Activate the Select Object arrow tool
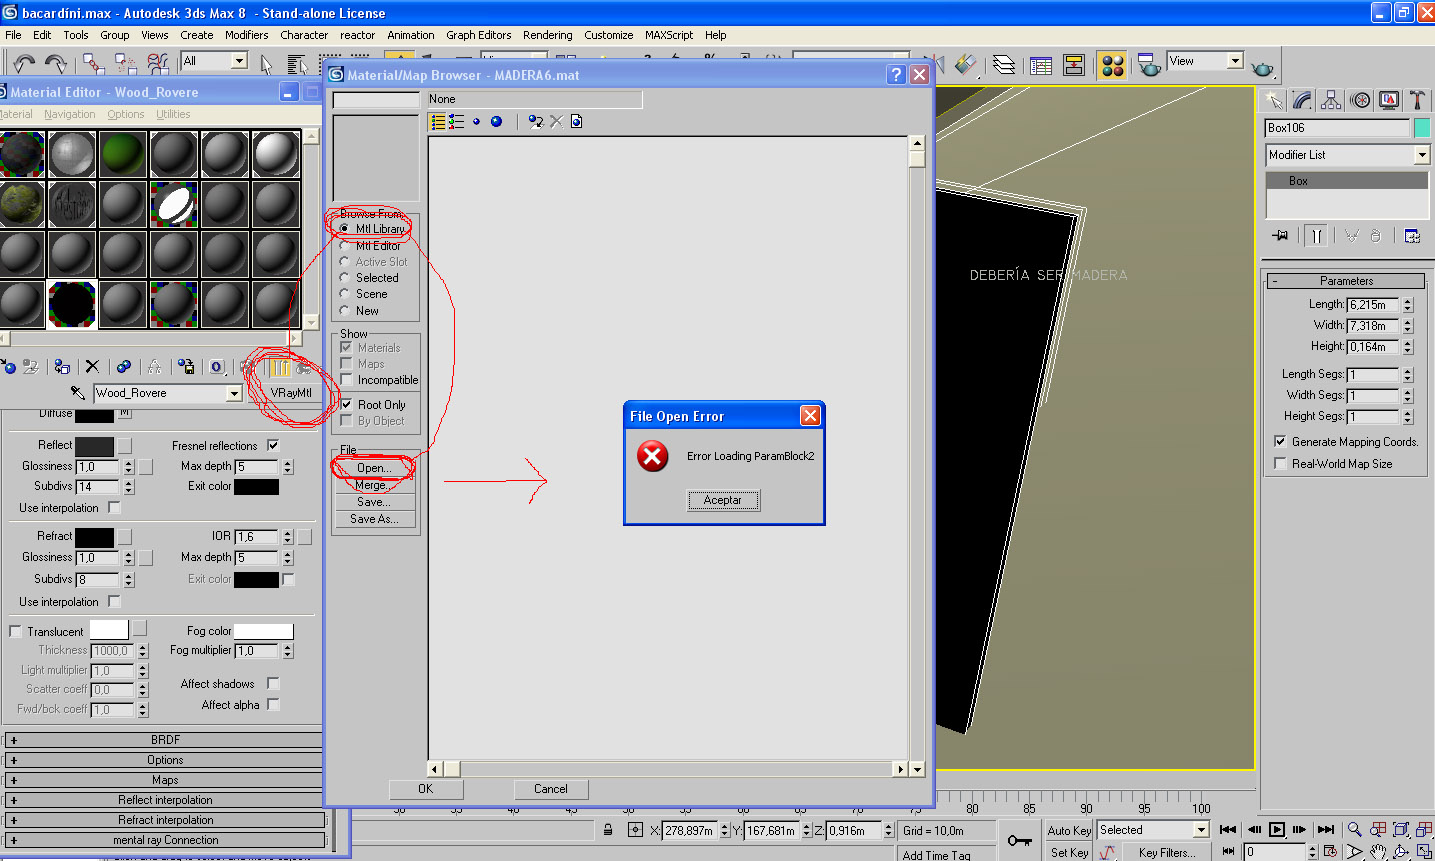Screen dimensions: 1435x861 (x=266, y=64)
